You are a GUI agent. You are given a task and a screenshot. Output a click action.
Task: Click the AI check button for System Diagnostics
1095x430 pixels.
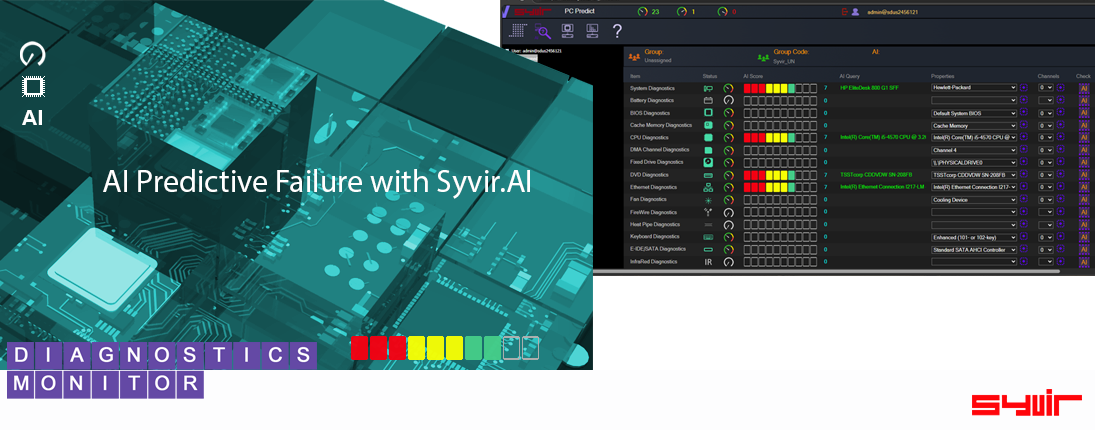pyautogui.click(x=1084, y=88)
